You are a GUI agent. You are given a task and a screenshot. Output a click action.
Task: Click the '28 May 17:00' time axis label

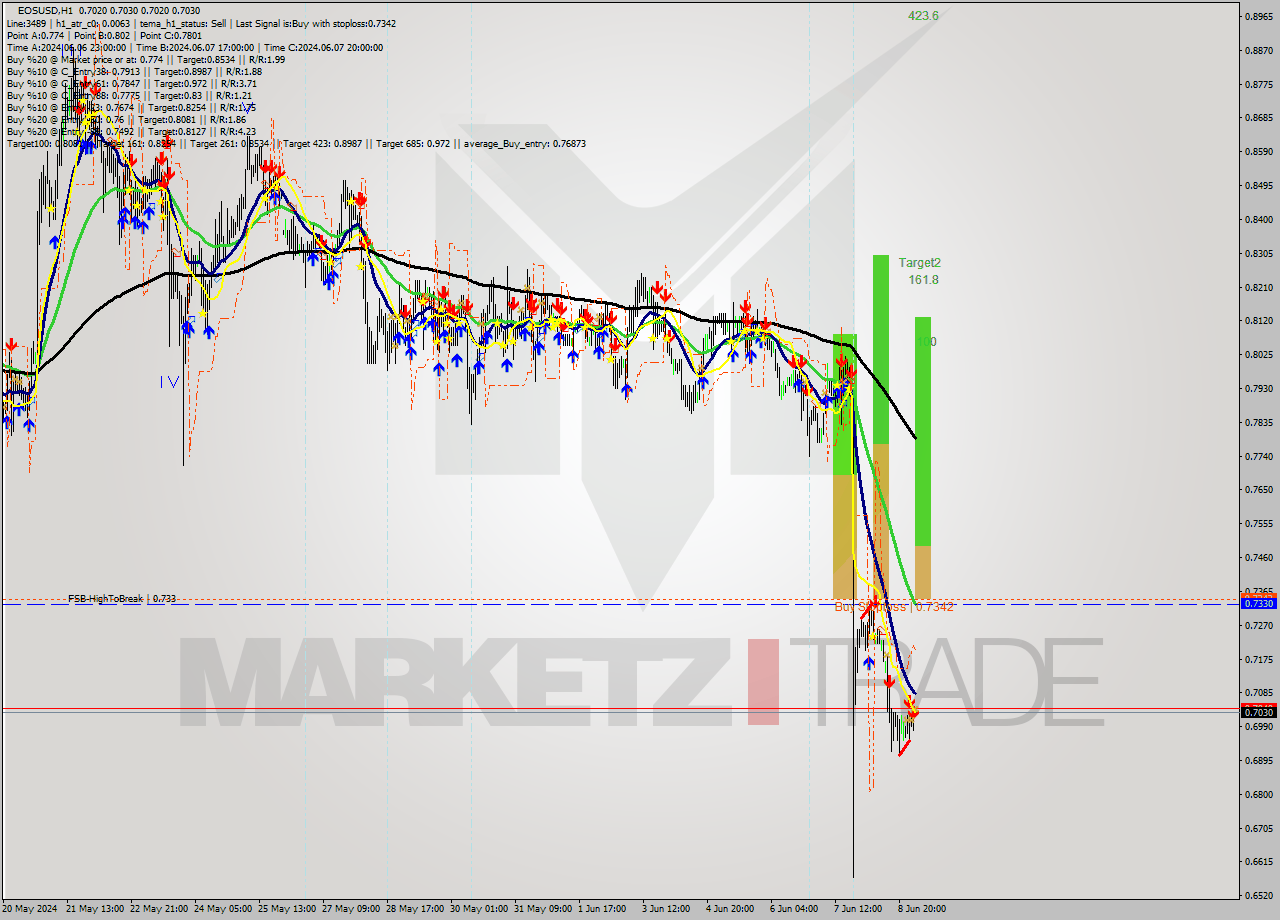[x=414, y=909]
